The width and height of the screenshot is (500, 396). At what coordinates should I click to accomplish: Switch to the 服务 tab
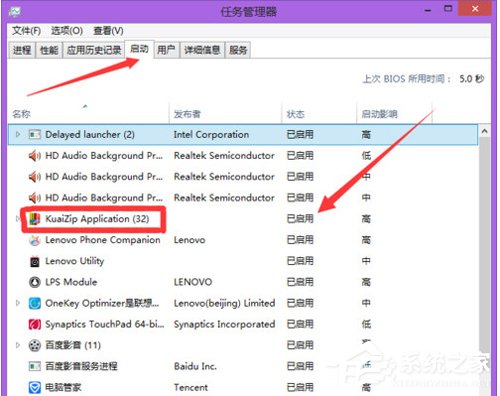point(238,50)
